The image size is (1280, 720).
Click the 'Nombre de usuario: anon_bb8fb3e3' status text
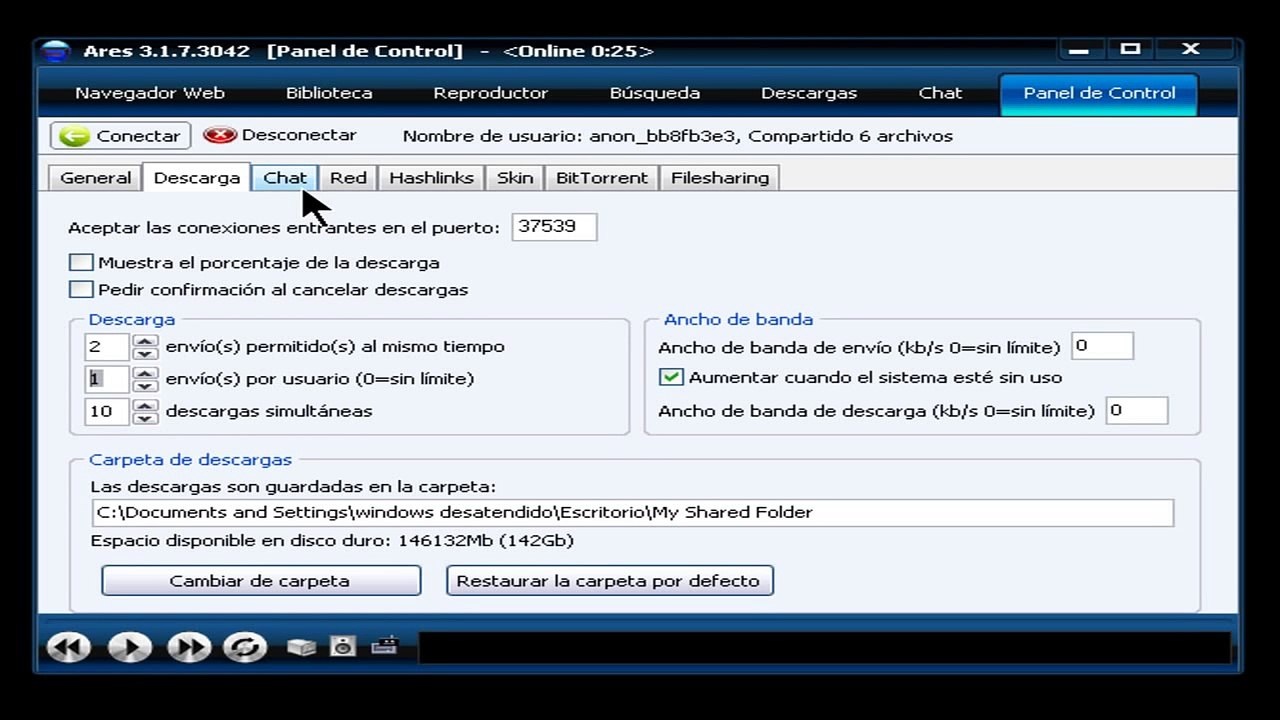click(x=572, y=136)
